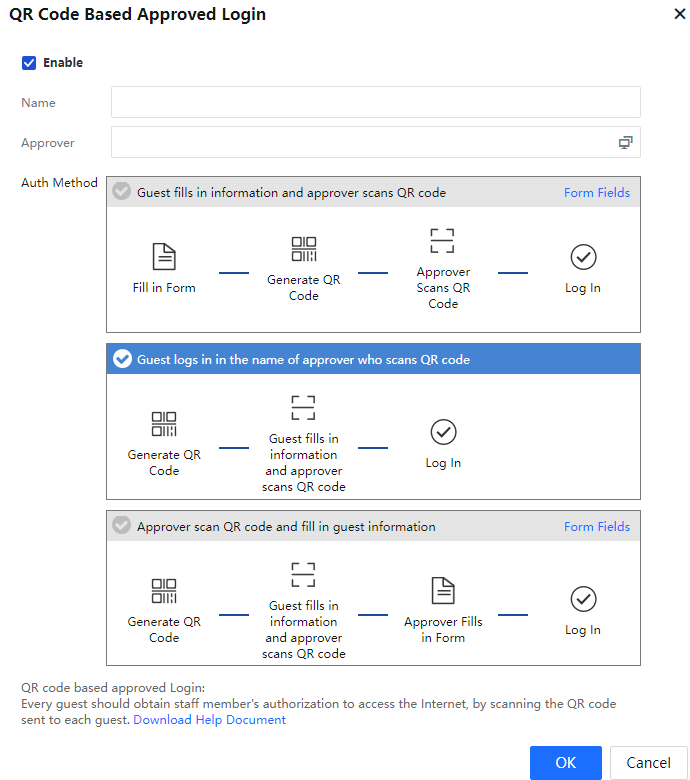690x780 pixels.
Task: Click Generate QR Code icon in first method
Action: (x=303, y=249)
